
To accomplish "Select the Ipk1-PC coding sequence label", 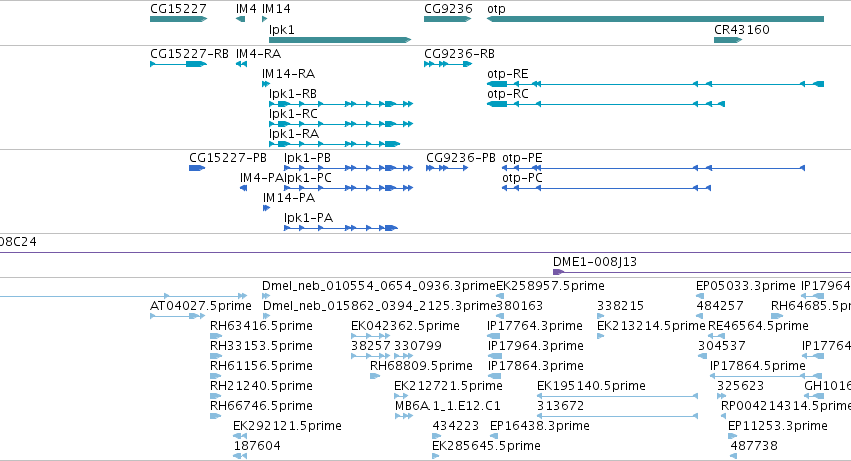I will pyautogui.click(x=308, y=178).
